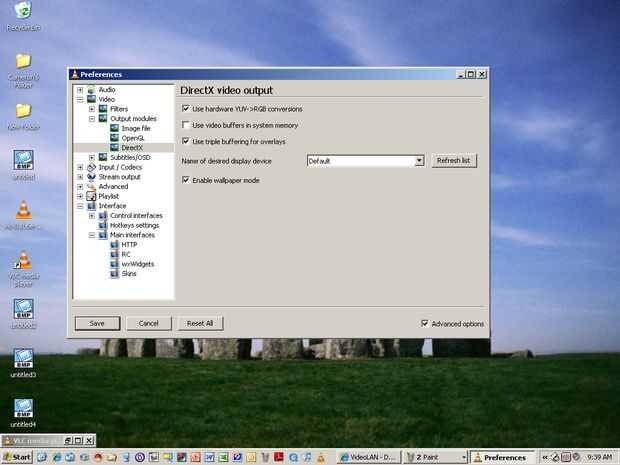
Task: Select the untitled2 BMP desktop icon
Action: coord(23,309)
